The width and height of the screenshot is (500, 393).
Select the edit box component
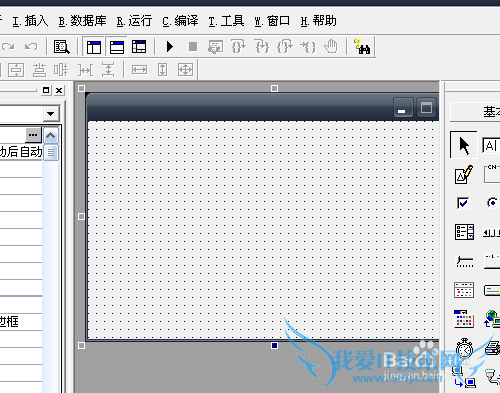click(491, 146)
